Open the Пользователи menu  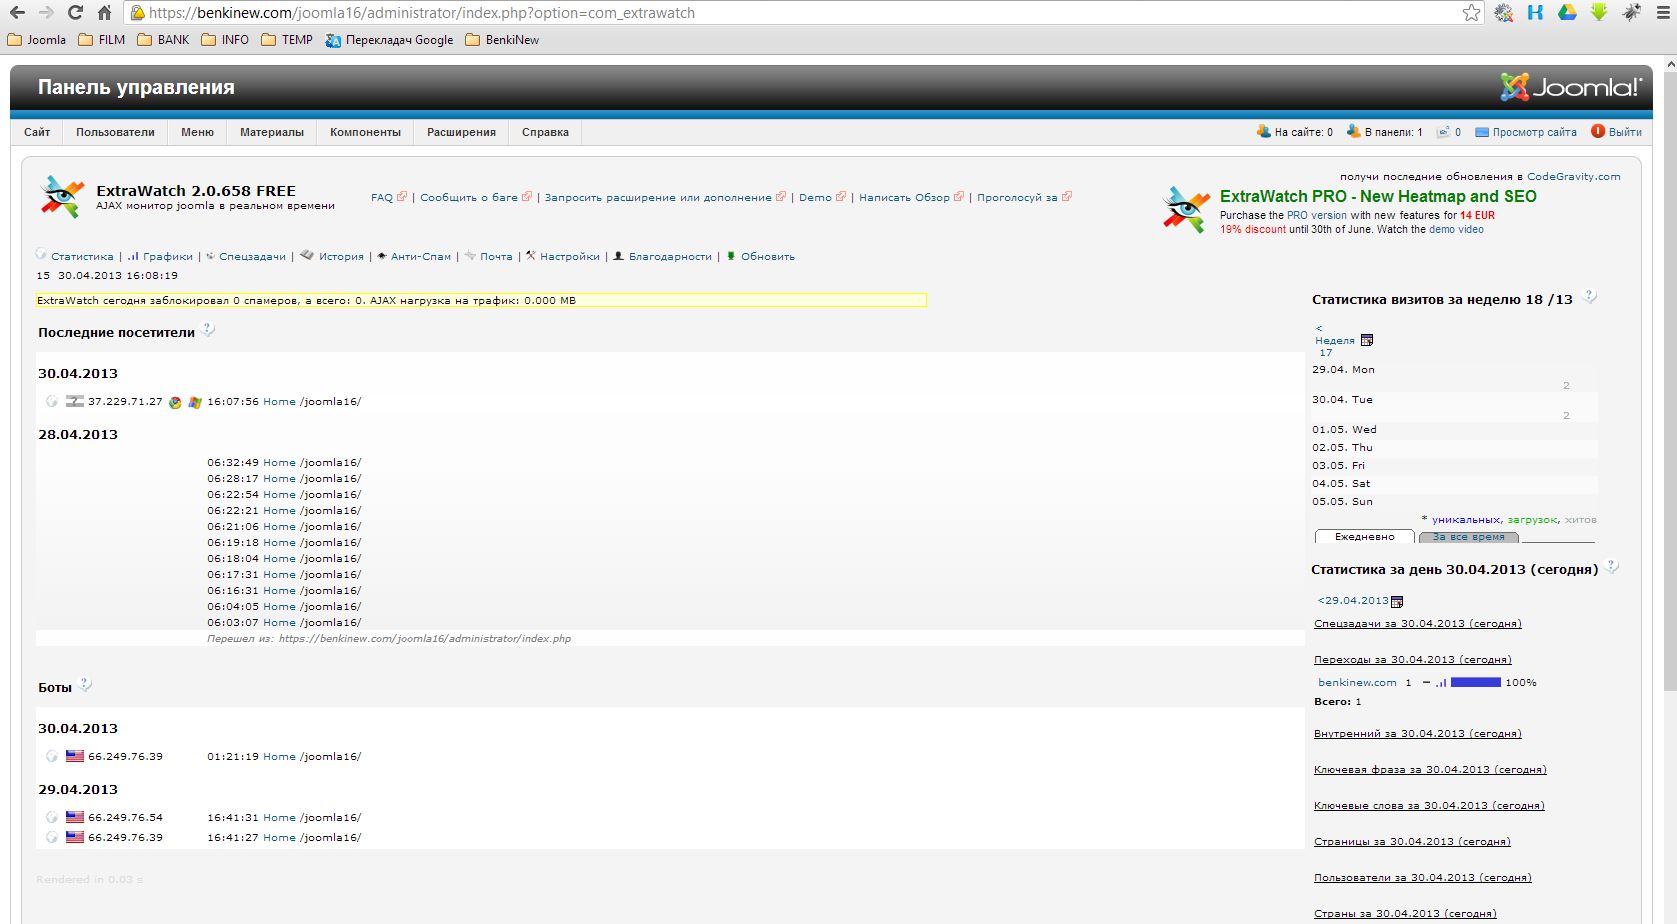pyautogui.click(x=115, y=132)
